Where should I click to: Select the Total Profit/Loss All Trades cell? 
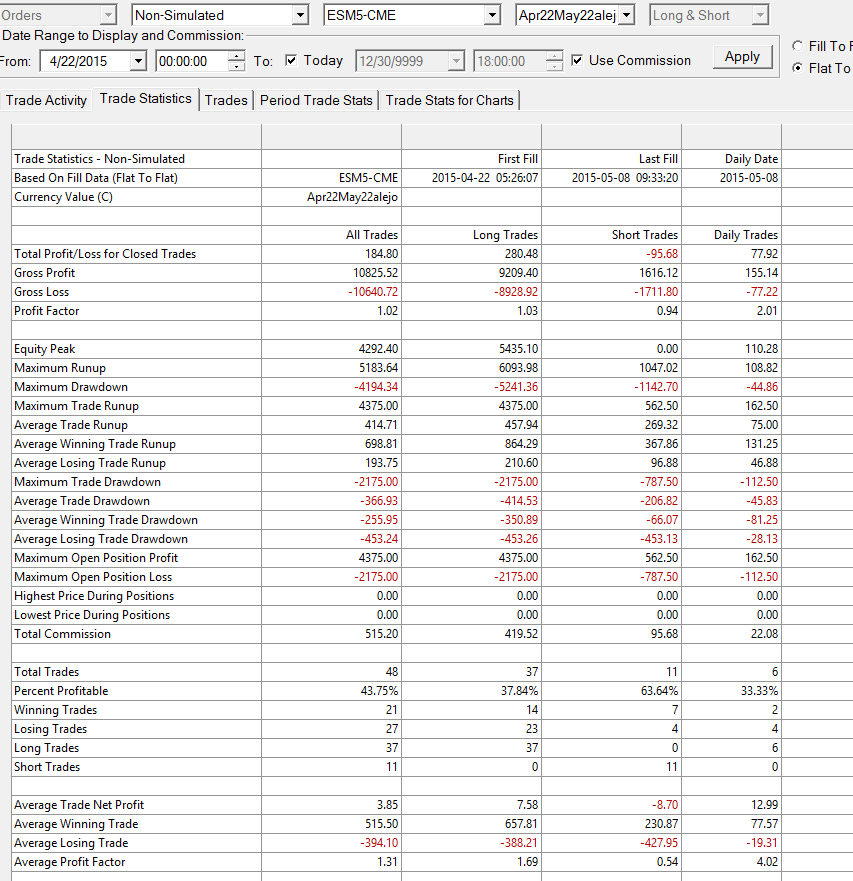pyautogui.click(x=332, y=254)
